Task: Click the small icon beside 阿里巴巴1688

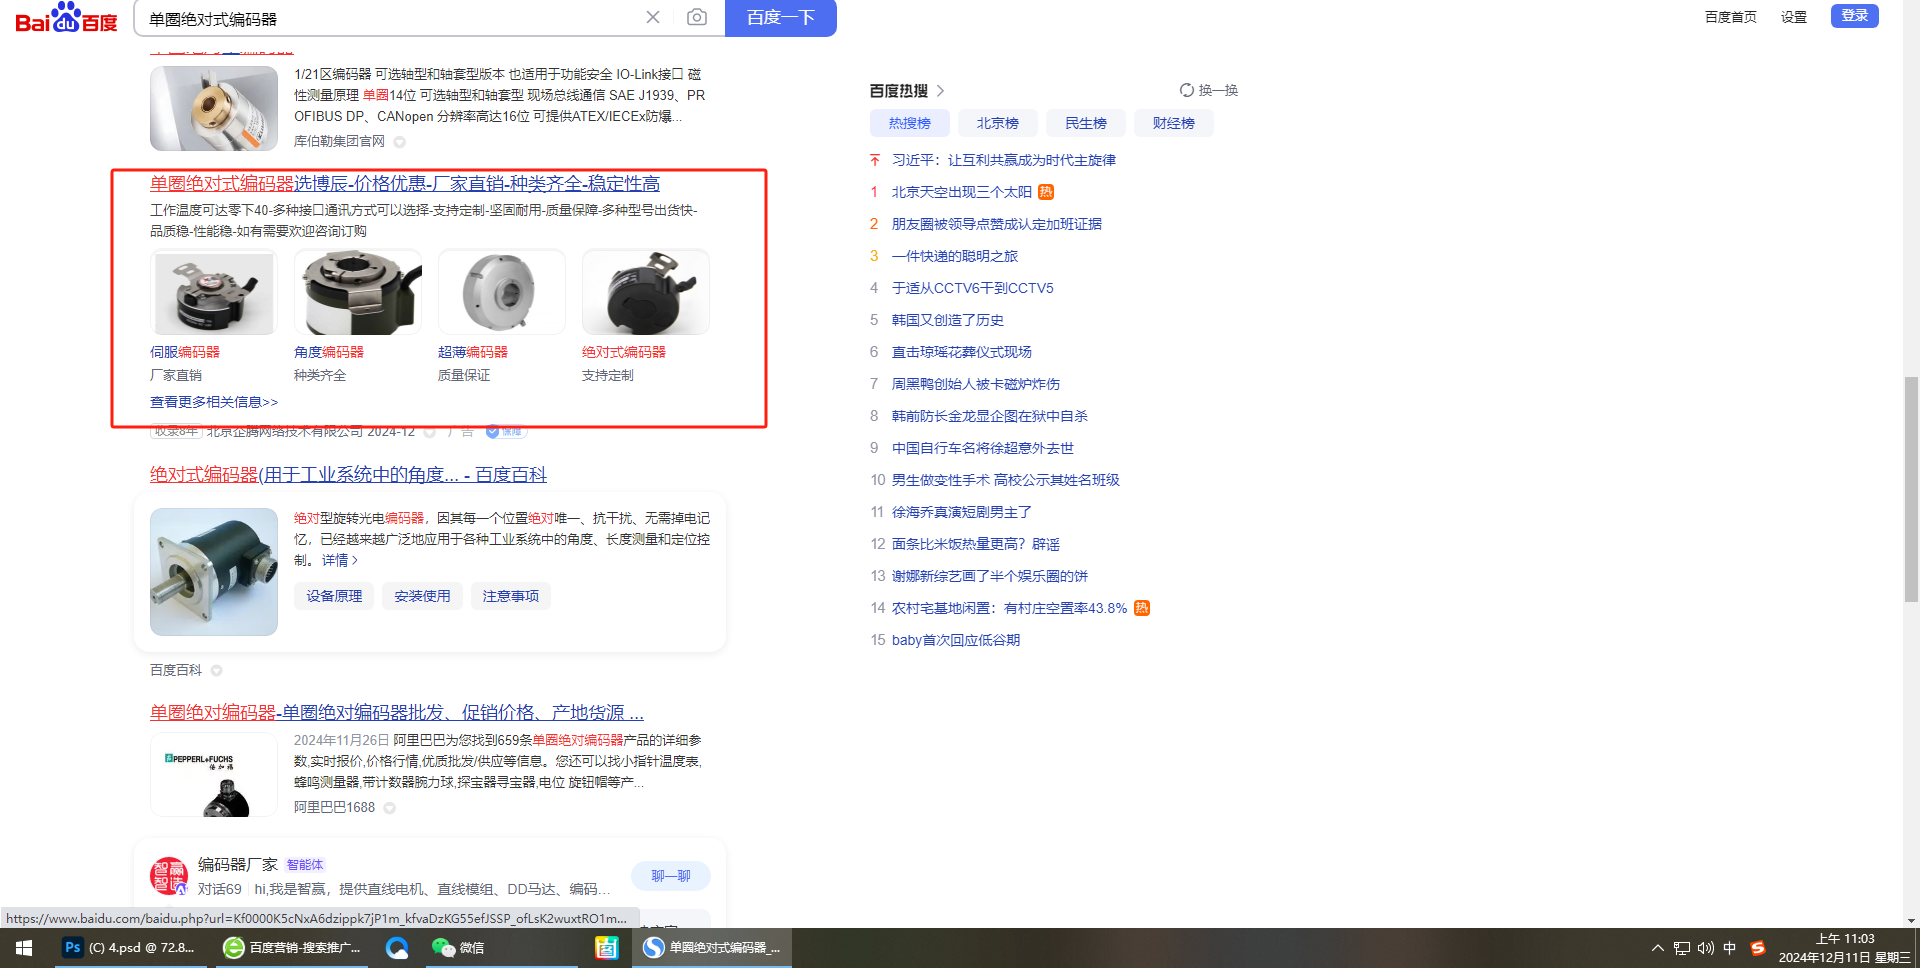Action: (x=389, y=808)
